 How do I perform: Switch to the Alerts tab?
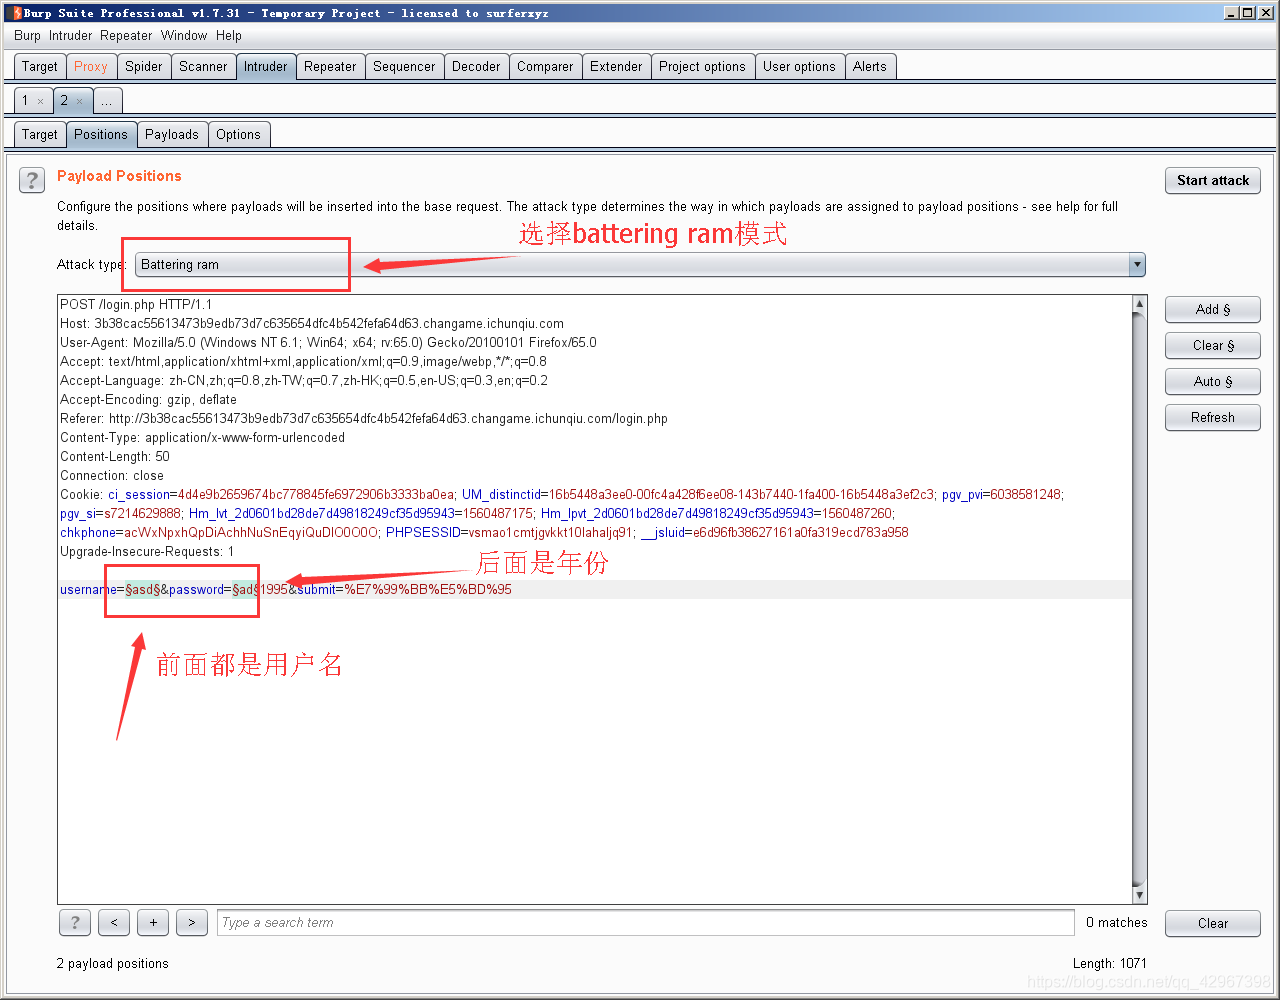870,67
